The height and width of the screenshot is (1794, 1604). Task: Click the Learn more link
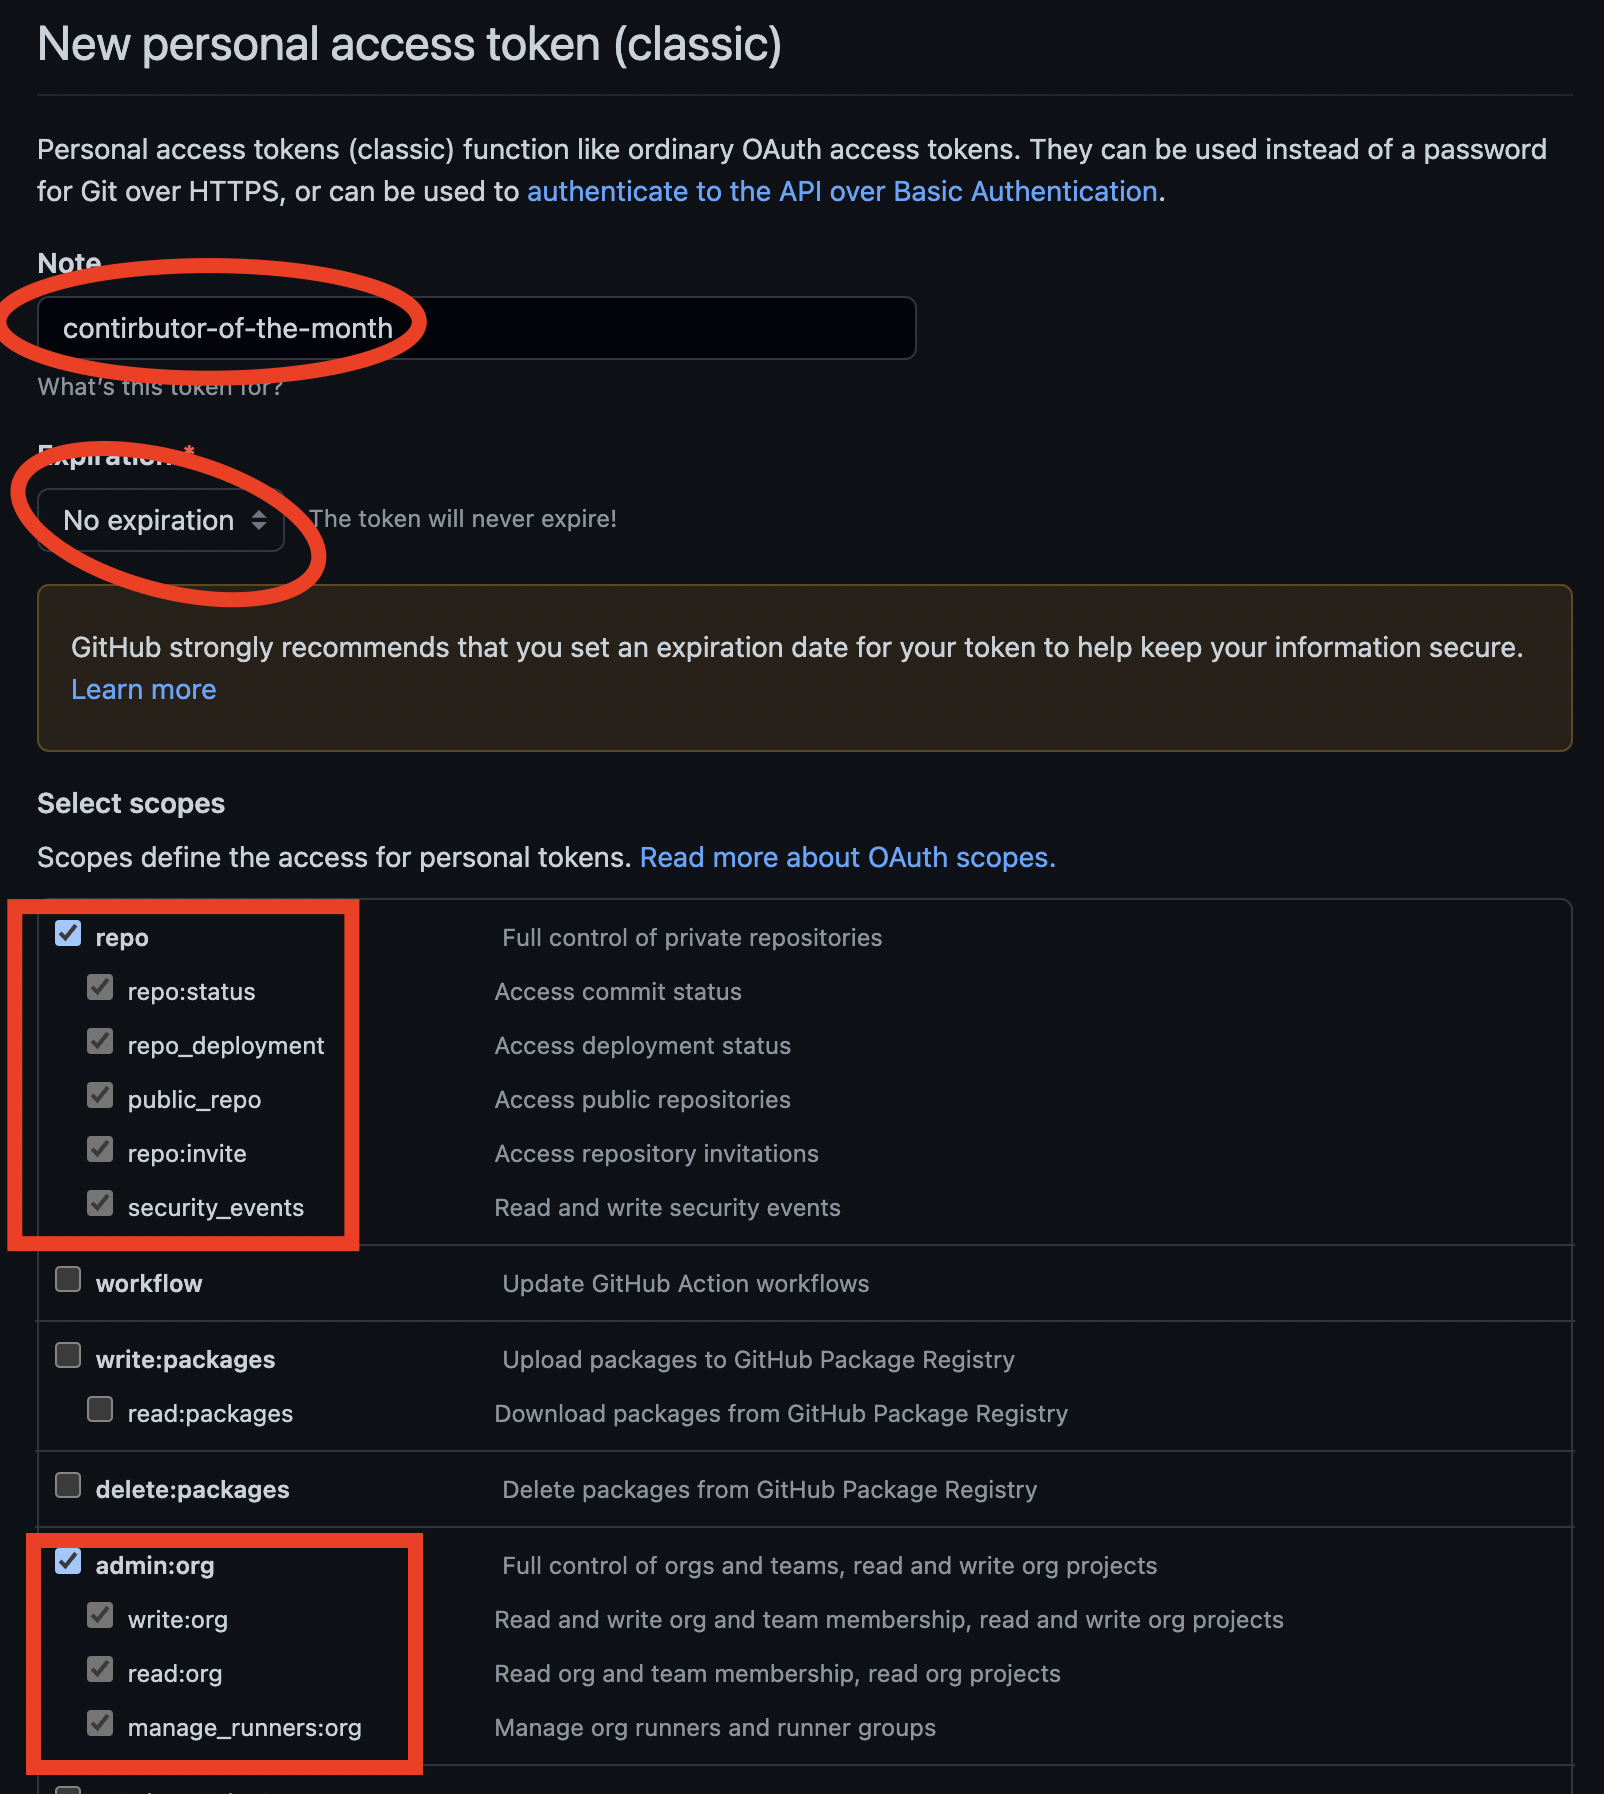[x=144, y=689]
